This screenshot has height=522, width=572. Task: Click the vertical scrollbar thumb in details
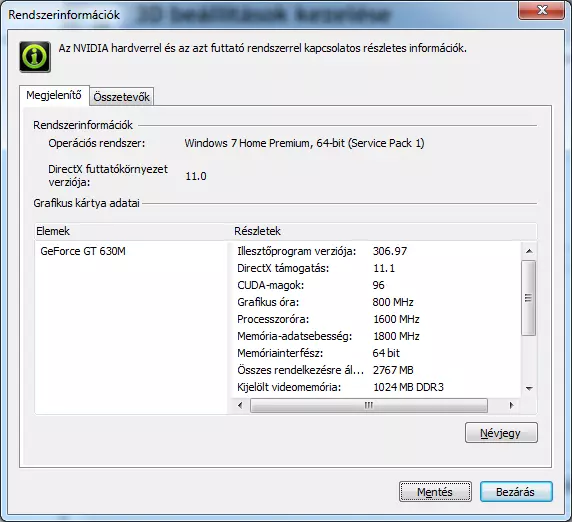coord(529,298)
